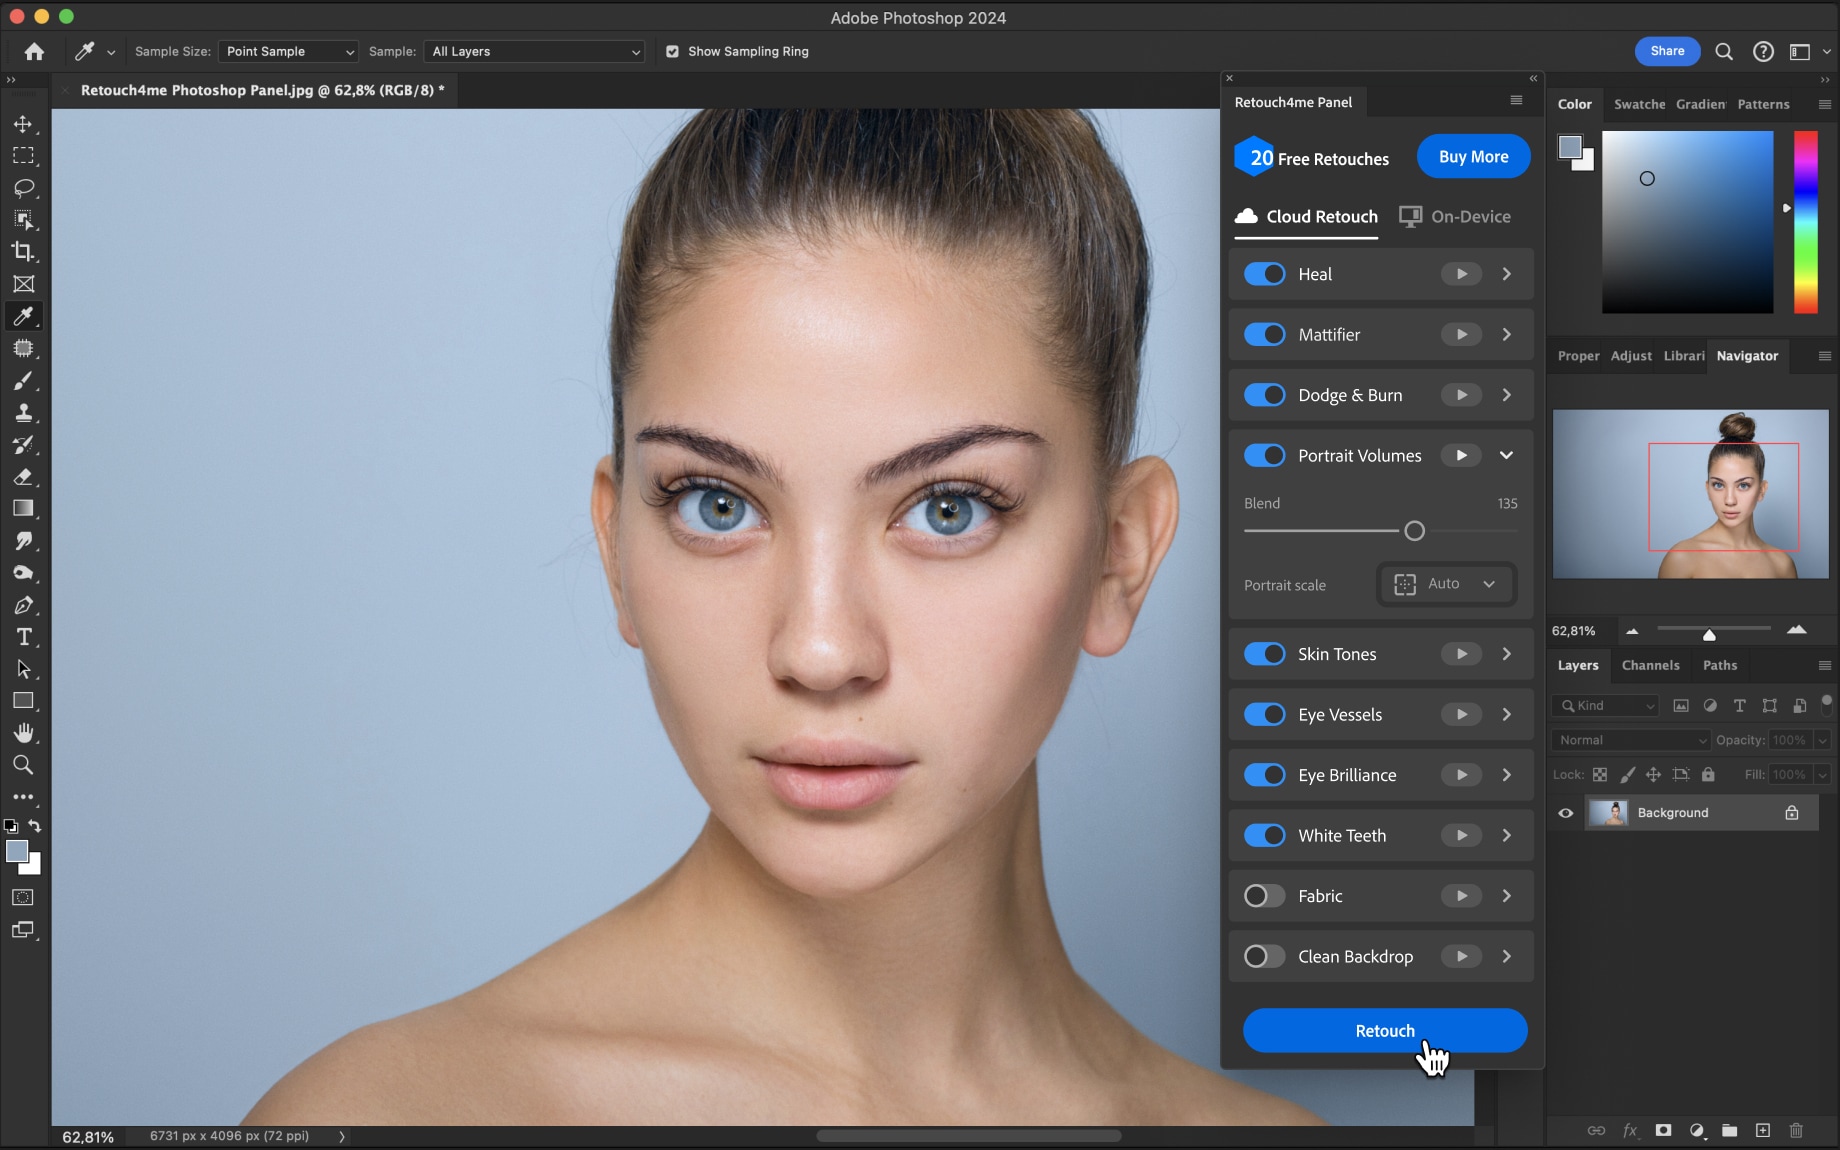The width and height of the screenshot is (1840, 1150).
Task: Open the Sample All Layers dropdown
Action: click(534, 51)
